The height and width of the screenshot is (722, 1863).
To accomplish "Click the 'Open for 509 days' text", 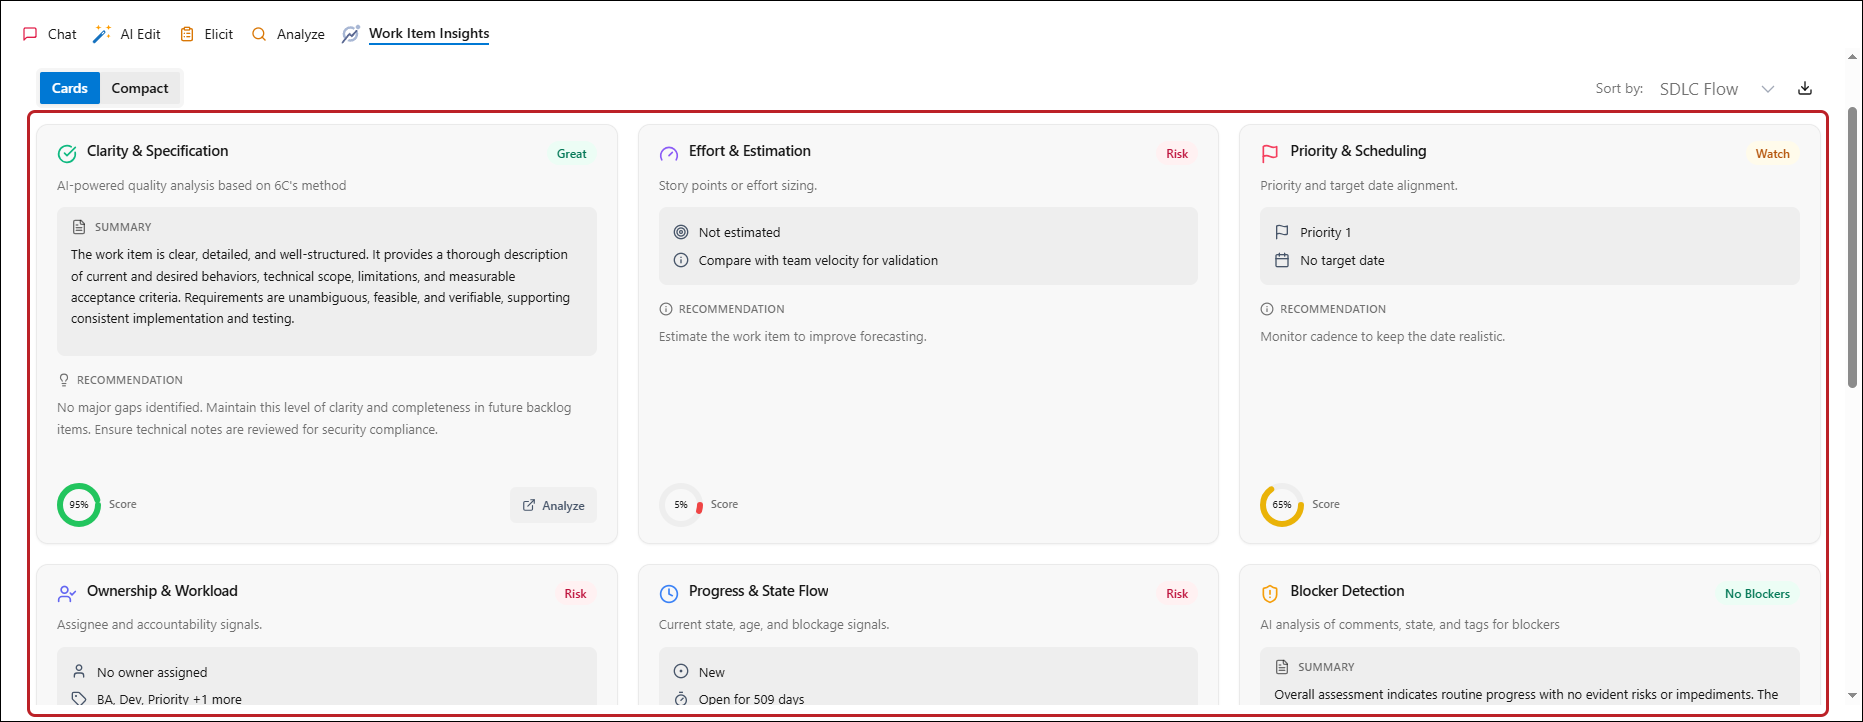I will (752, 699).
